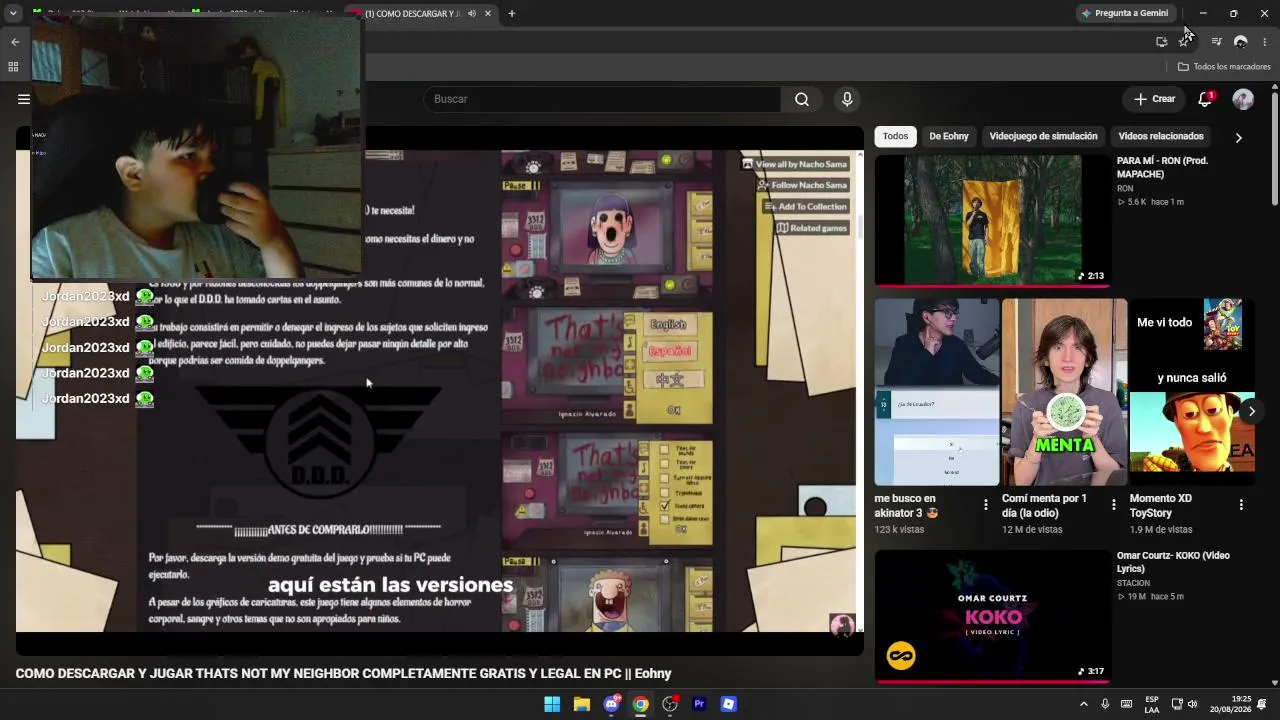Select the 'De Eohny' filter chip
Image resolution: width=1280 pixels, height=720 pixels.
point(949,136)
